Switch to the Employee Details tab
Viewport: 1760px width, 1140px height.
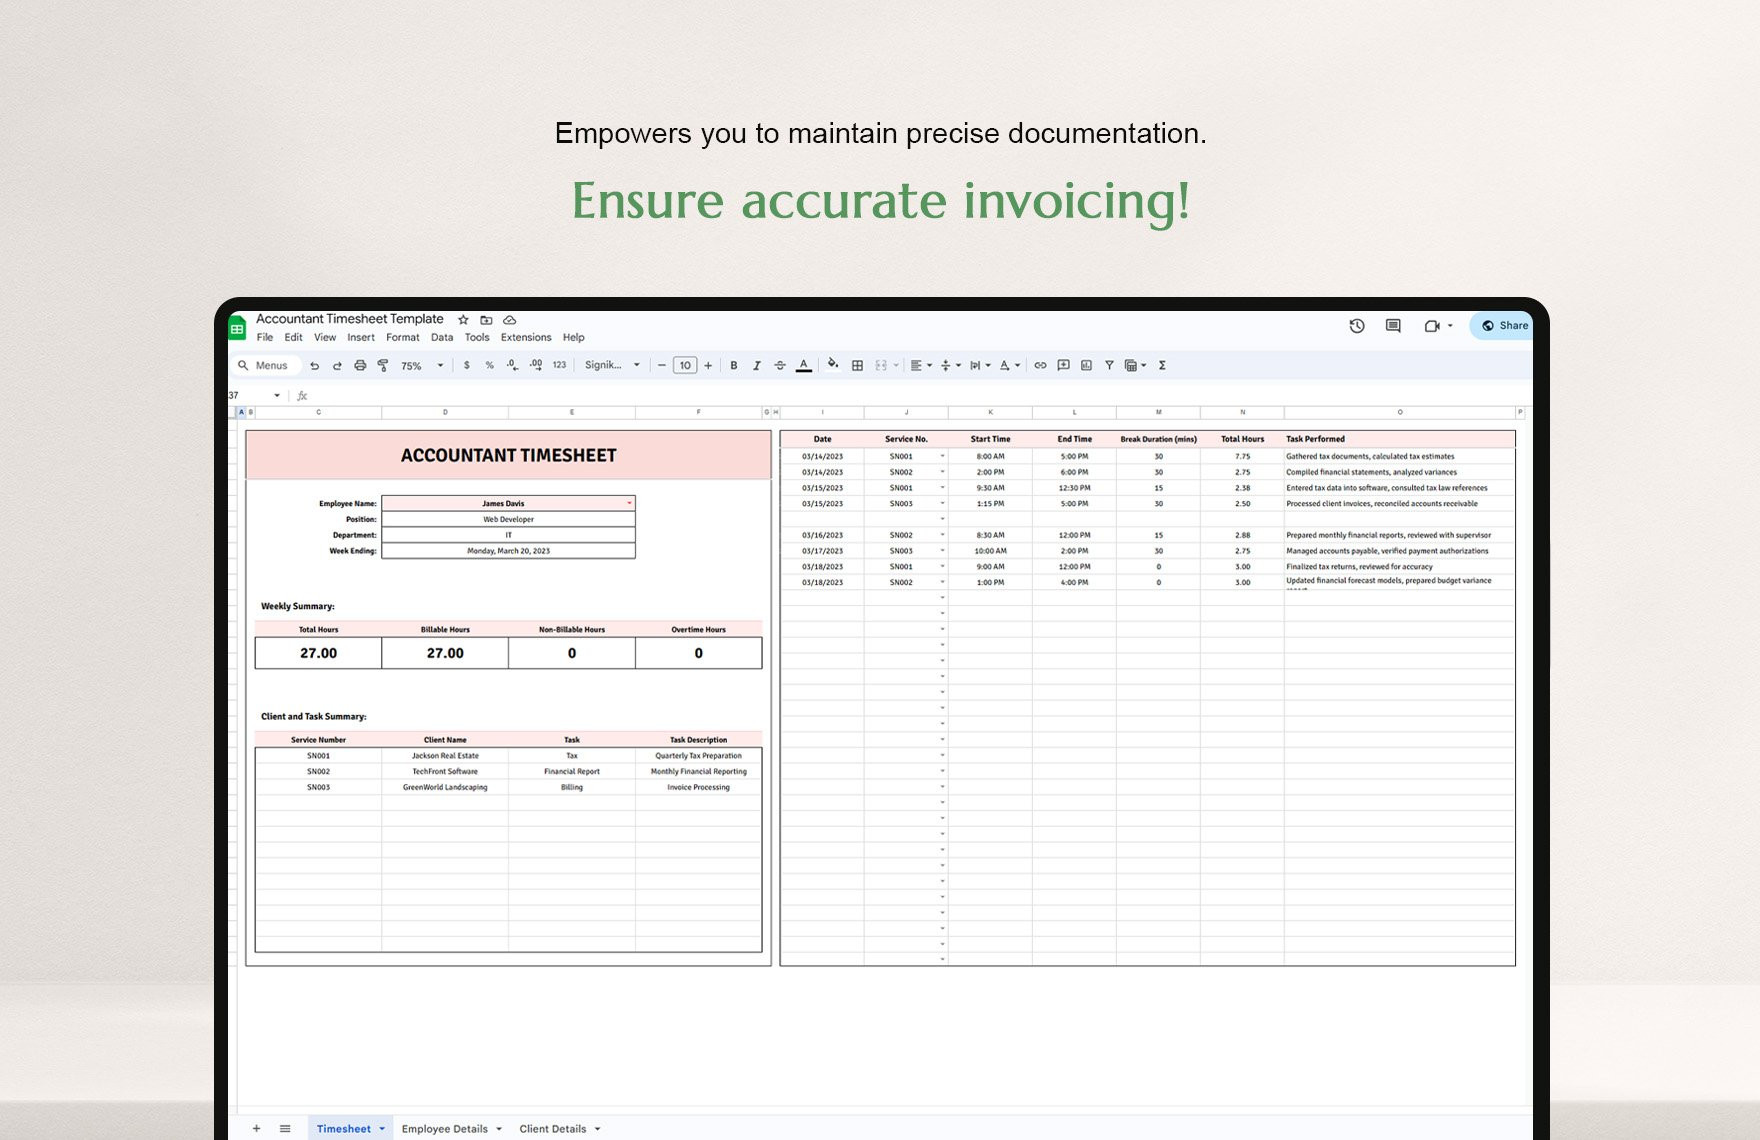coord(452,1129)
